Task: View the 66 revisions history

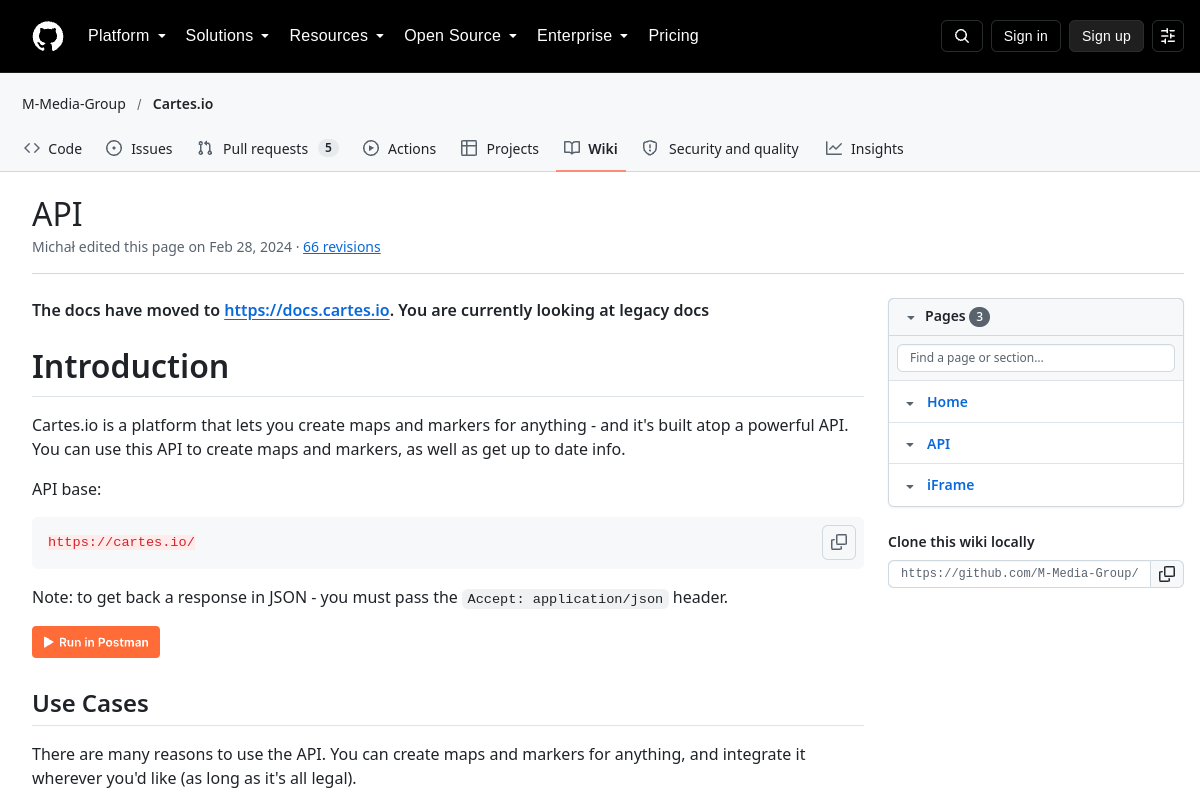Action: click(342, 247)
